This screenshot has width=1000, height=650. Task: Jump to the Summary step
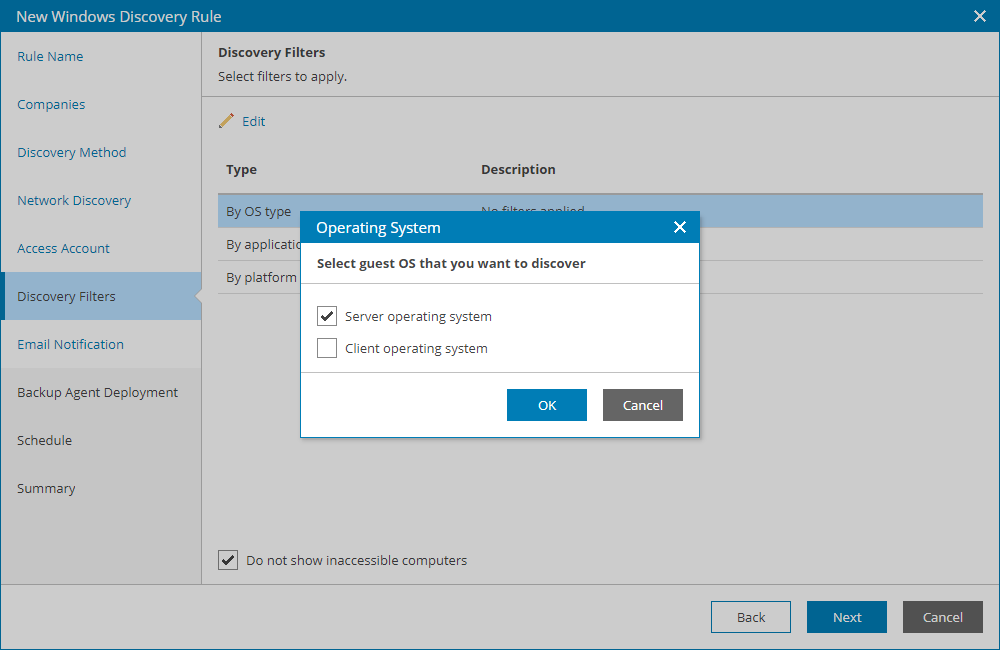tap(48, 488)
